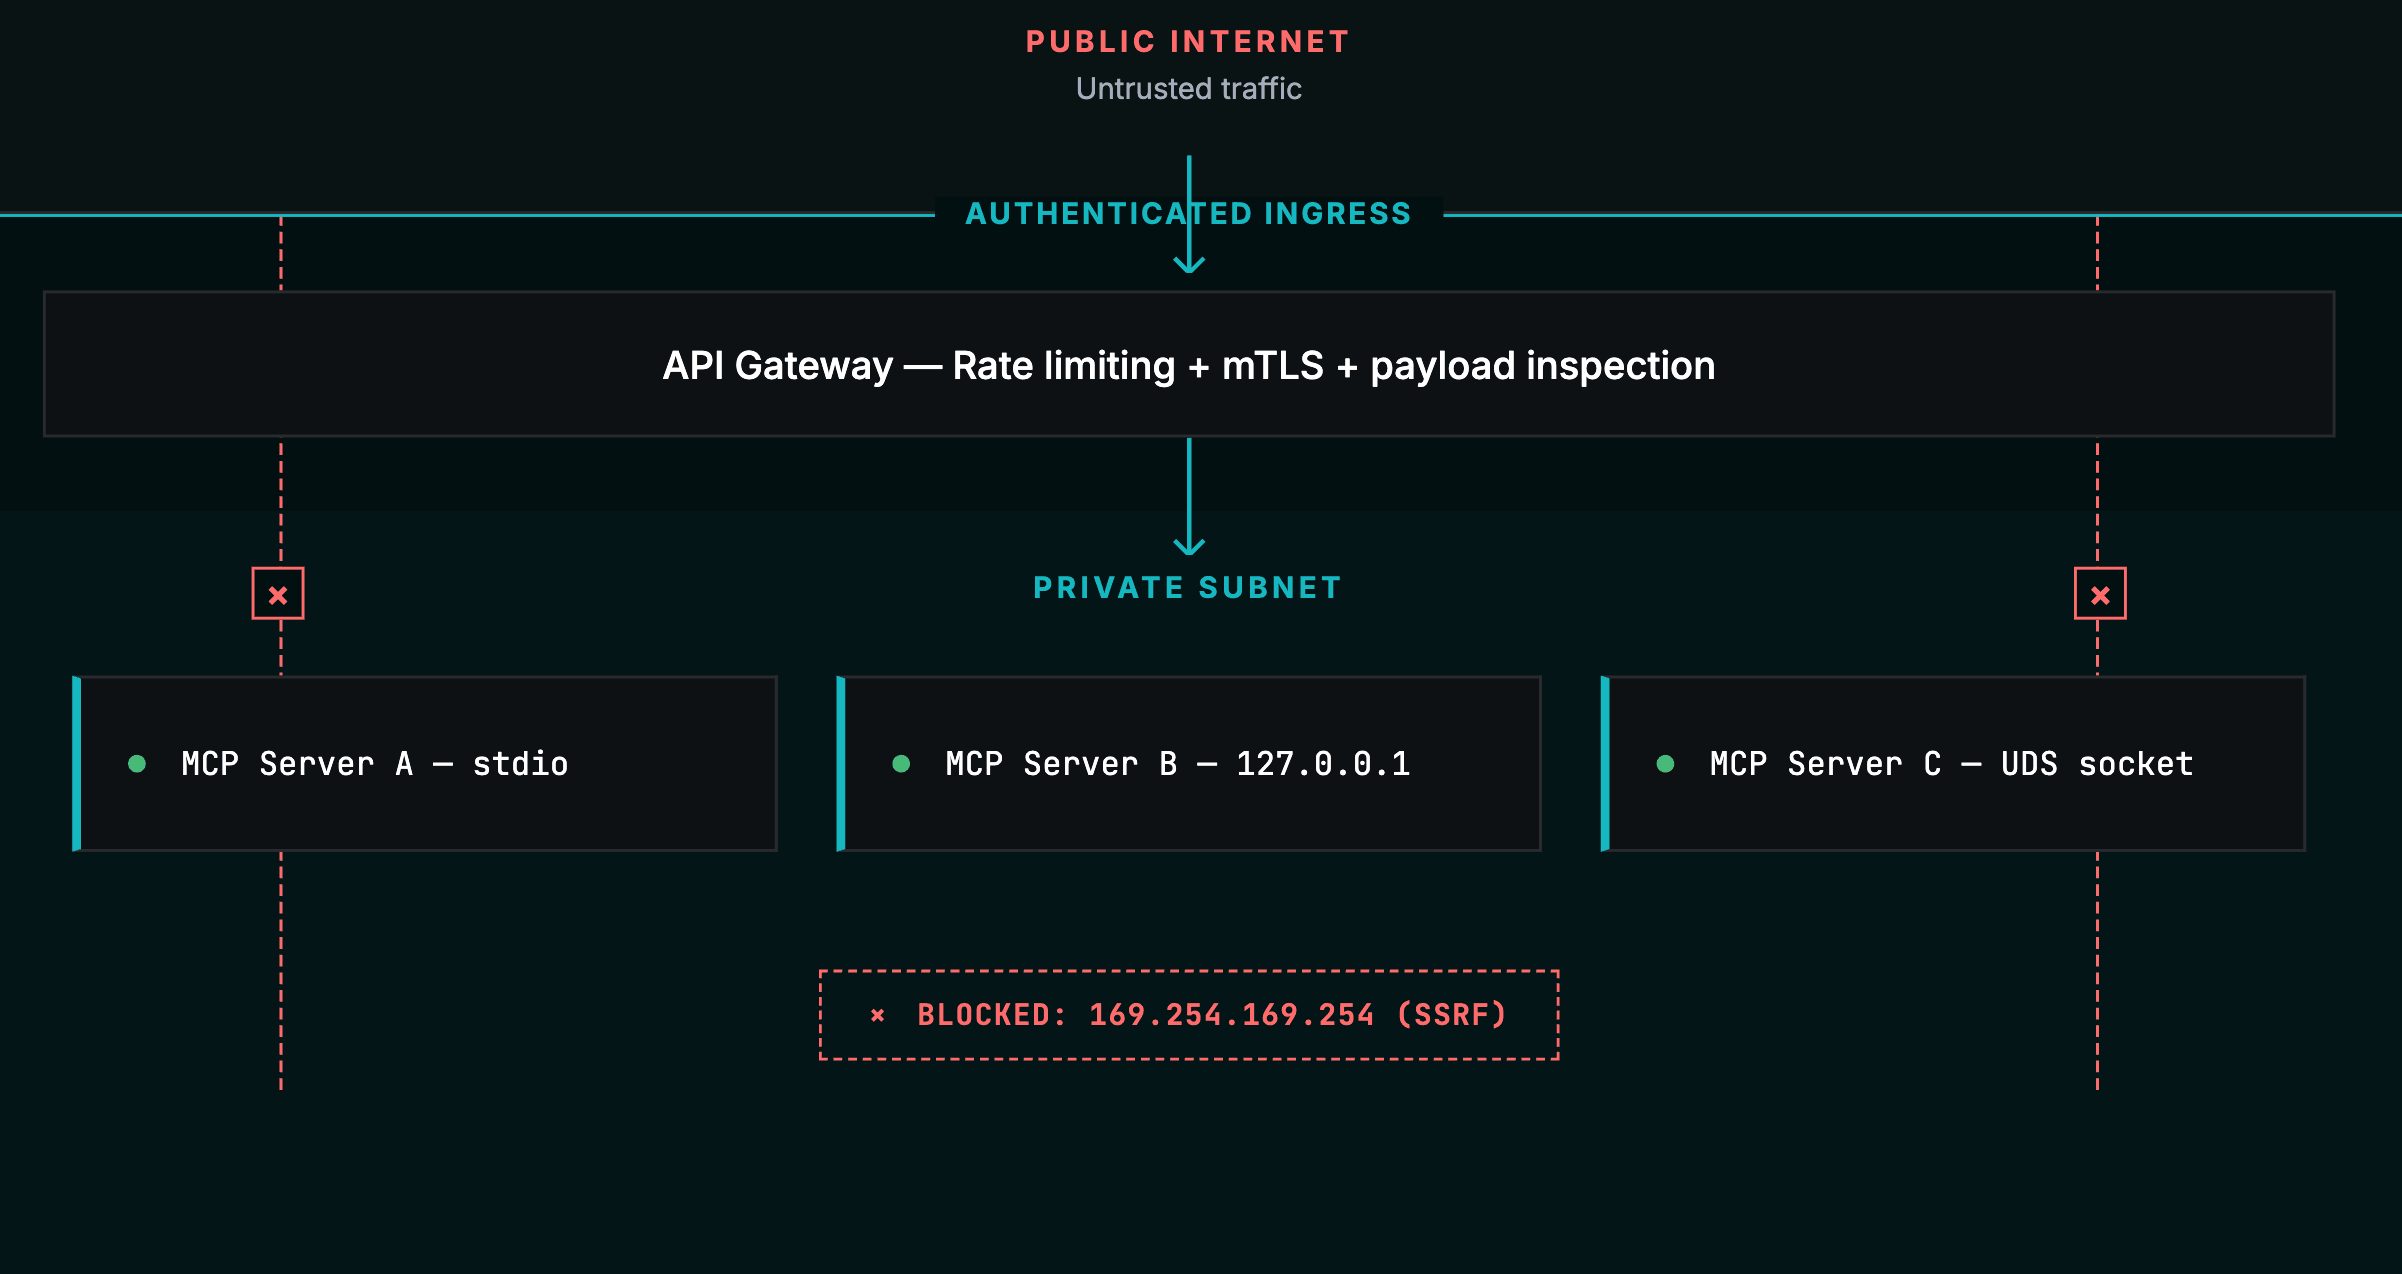Image resolution: width=2402 pixels, height=1274 pixels.
Task: Click the left red X blocked marker
Action: coord(278,595)
